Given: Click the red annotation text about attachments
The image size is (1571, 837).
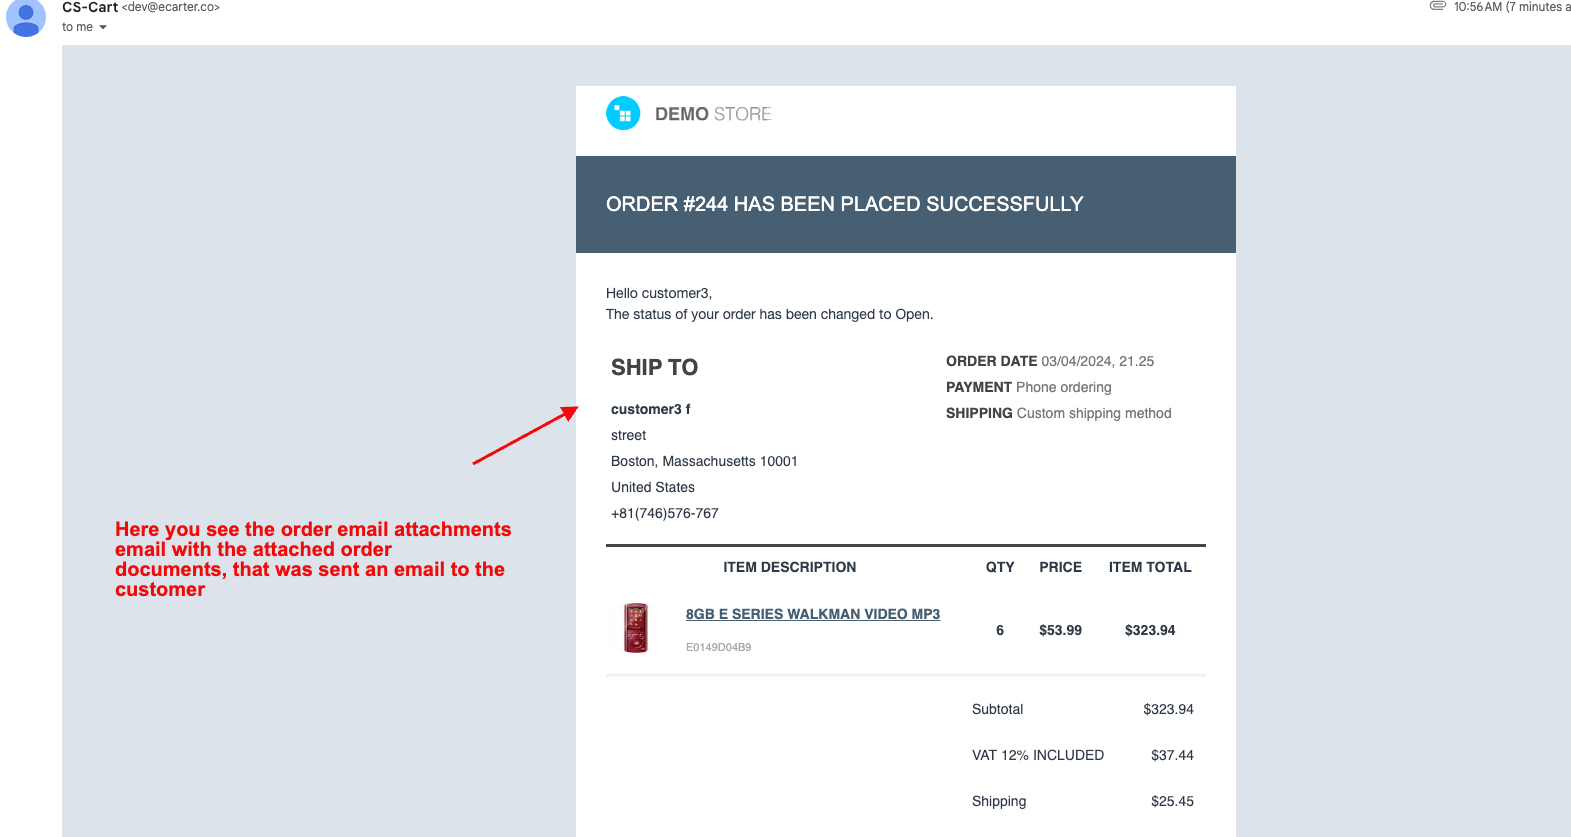Looking at the screenshot, I should pyautogui.click(x=312, y=559).
